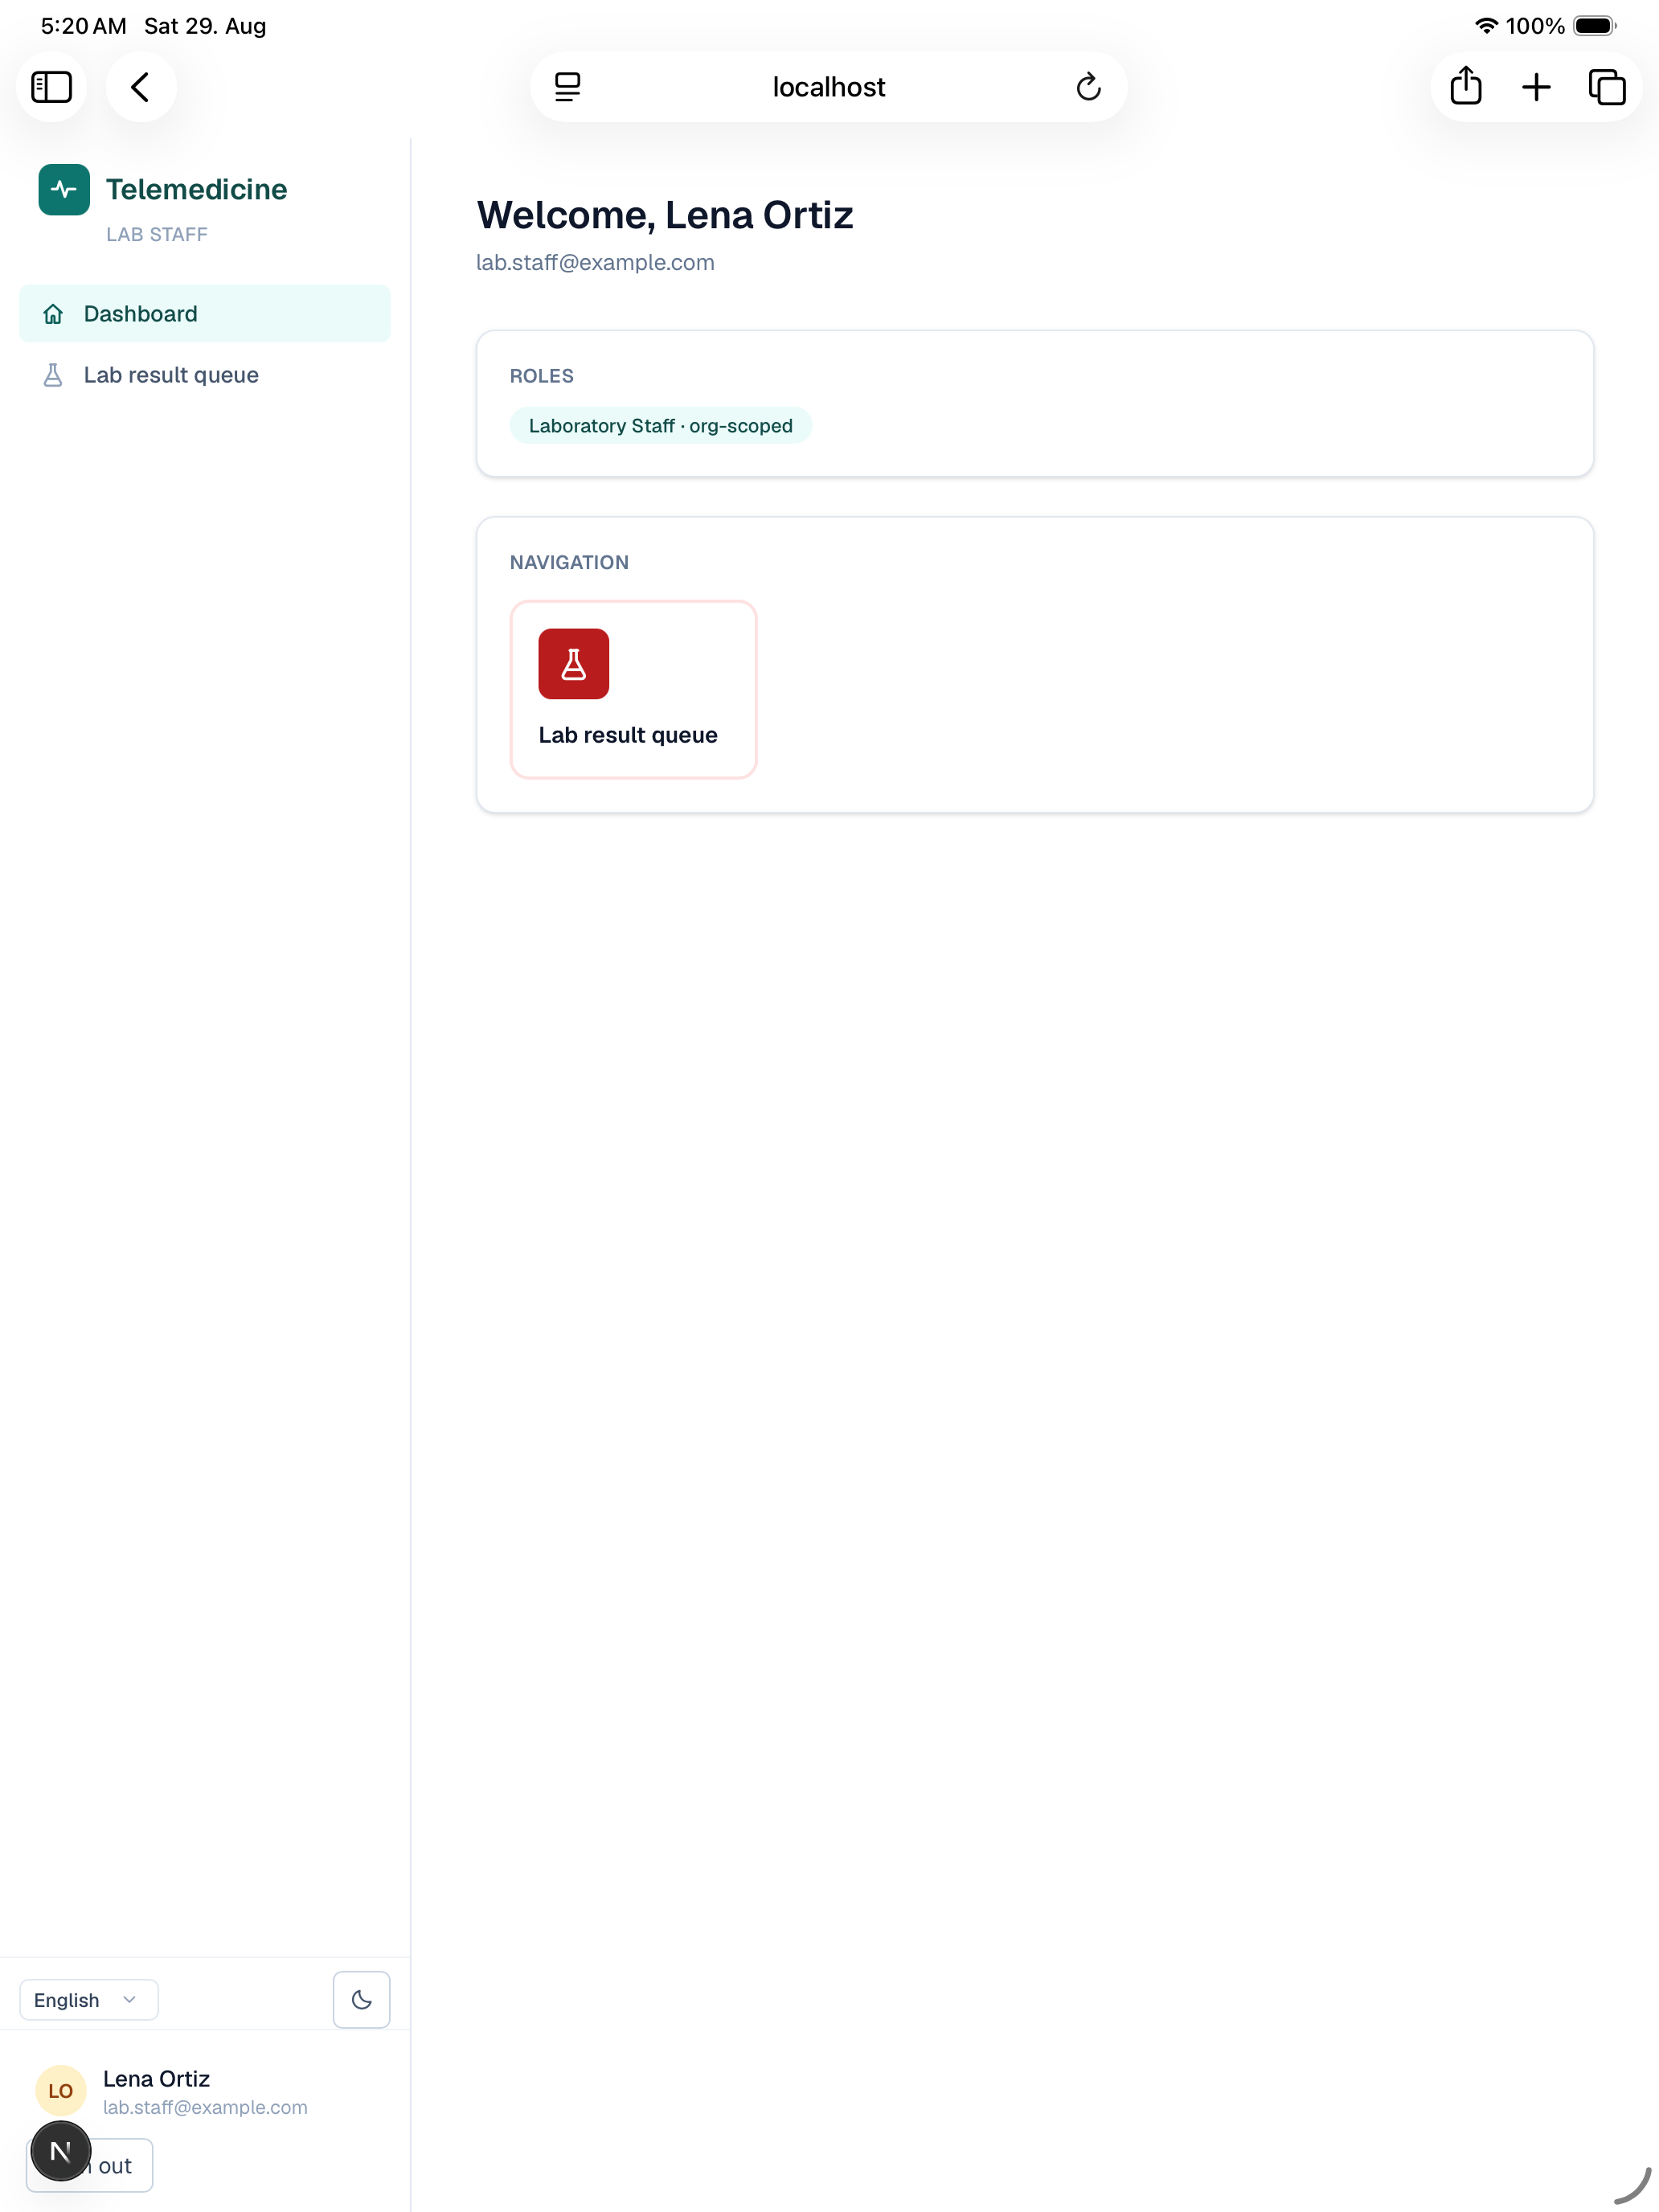Open a new tab with the plus icon
Image resolution: width=1659 pixels, height=2212 pixels.
(1536, 87)
